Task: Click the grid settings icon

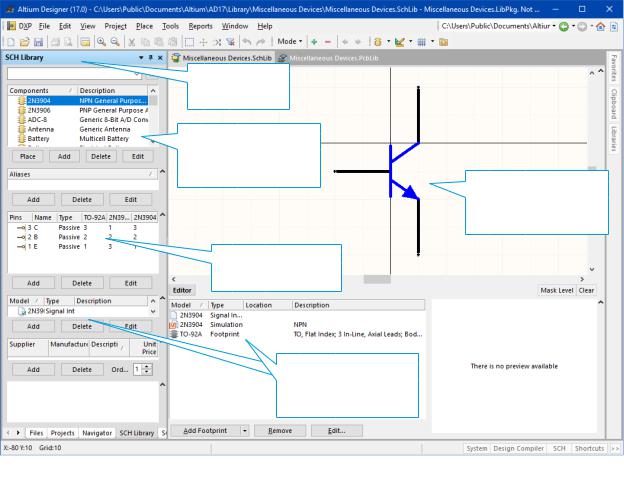Action: [422, 42]
